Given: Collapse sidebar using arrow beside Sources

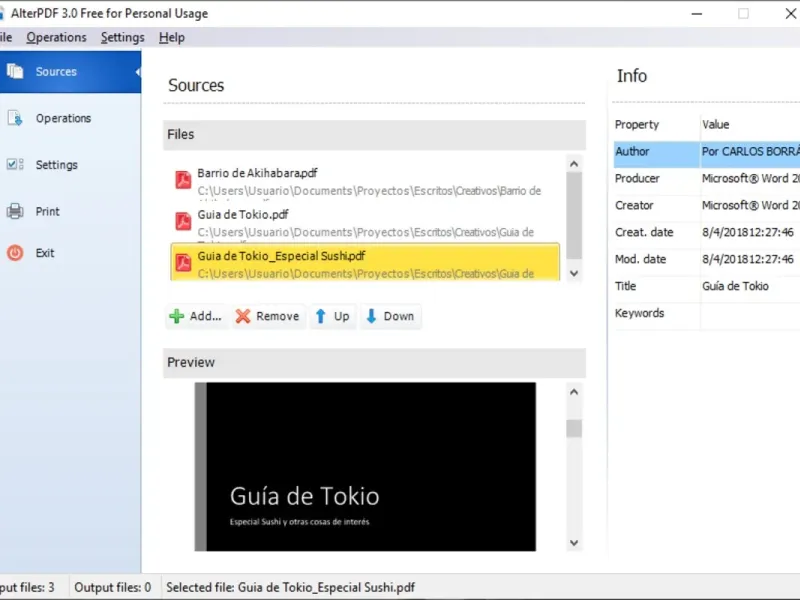Looking at the screenshot, I should (137, 72).
